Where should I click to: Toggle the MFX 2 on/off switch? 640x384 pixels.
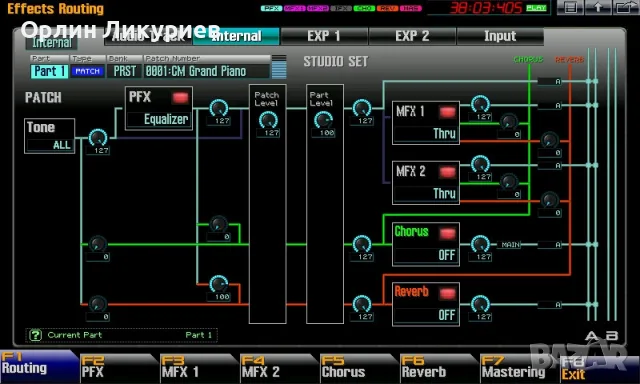click(447, 172)
